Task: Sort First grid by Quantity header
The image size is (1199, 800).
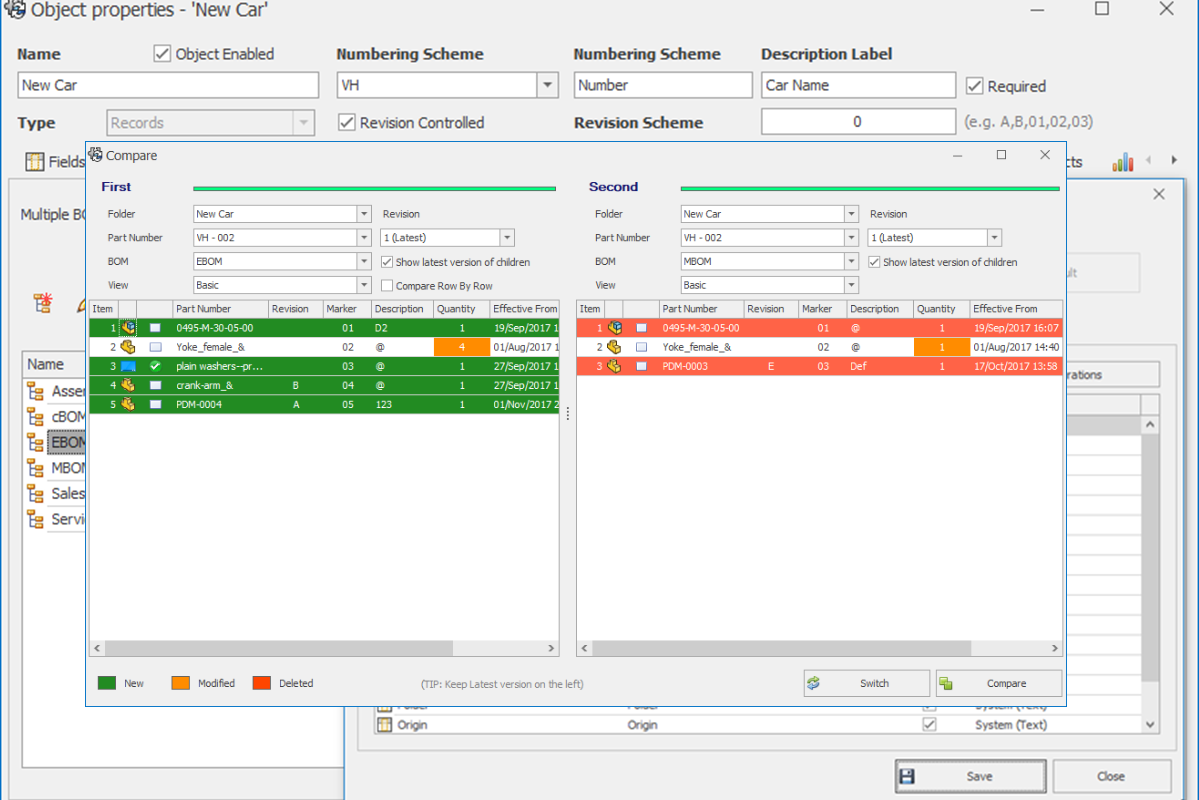Action: point(461,309)
